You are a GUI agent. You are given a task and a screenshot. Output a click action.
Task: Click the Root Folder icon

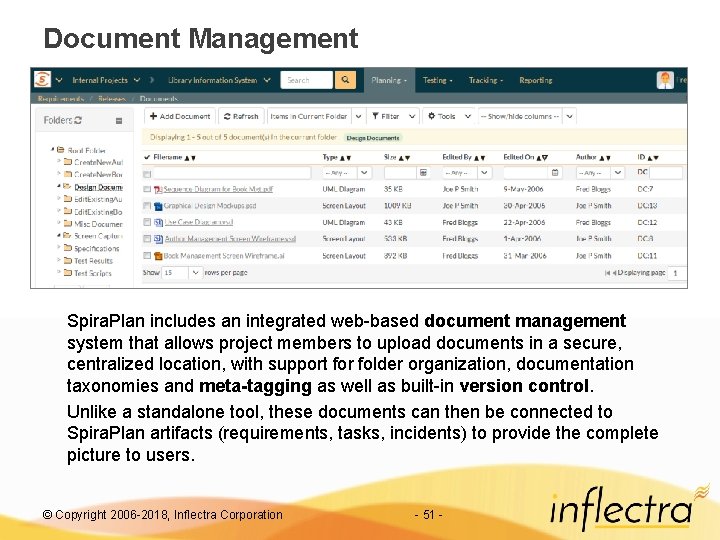[60, 150]
